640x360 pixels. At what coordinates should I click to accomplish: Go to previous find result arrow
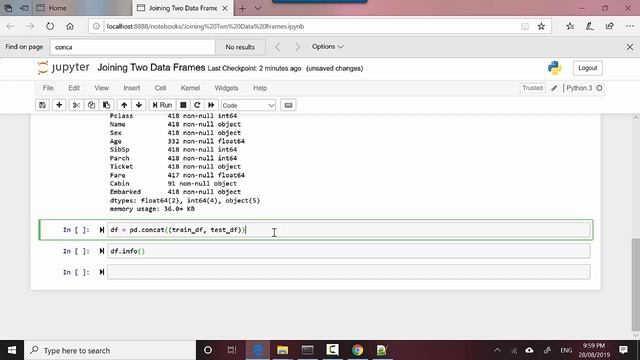(x=278, y=47)
